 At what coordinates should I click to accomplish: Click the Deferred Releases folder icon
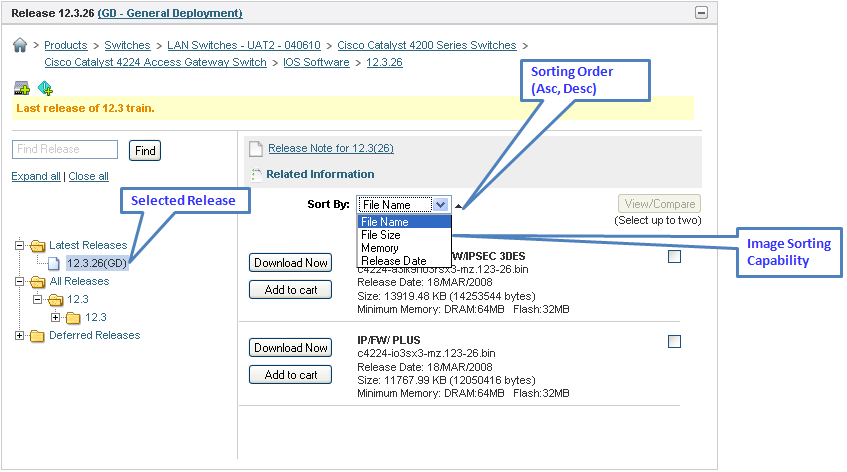point(37,336)
